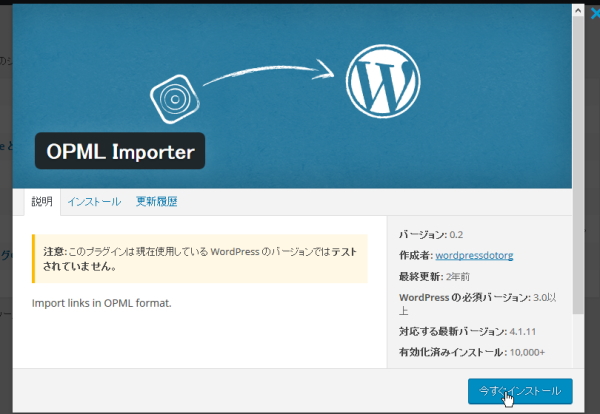Switch to the 説明 tab

tap(42, 202)
